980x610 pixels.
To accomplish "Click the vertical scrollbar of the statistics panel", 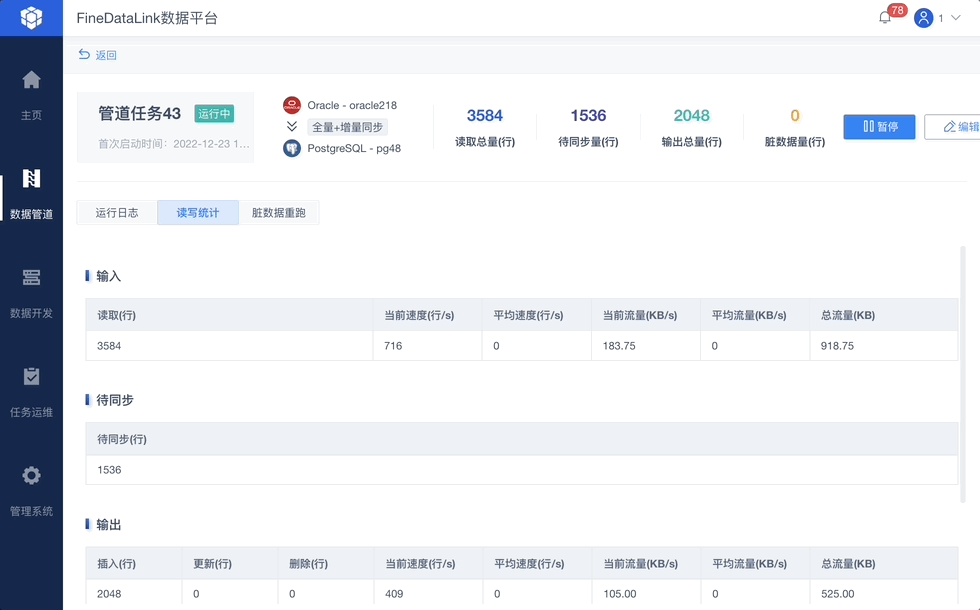I will coord(962,374).
